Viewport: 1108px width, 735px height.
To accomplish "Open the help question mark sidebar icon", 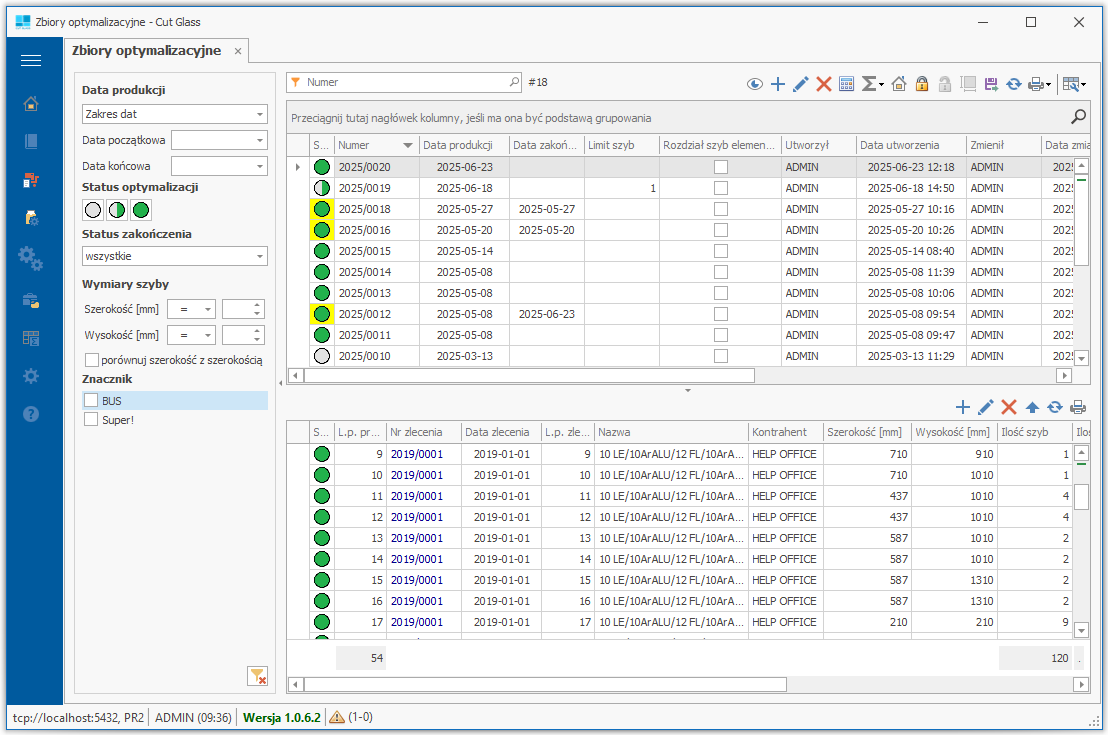I will coord(31,414).
